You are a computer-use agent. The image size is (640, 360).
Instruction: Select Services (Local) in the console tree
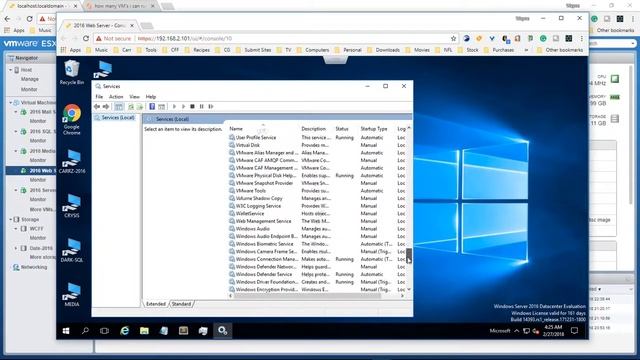click(x=115, y=118)
